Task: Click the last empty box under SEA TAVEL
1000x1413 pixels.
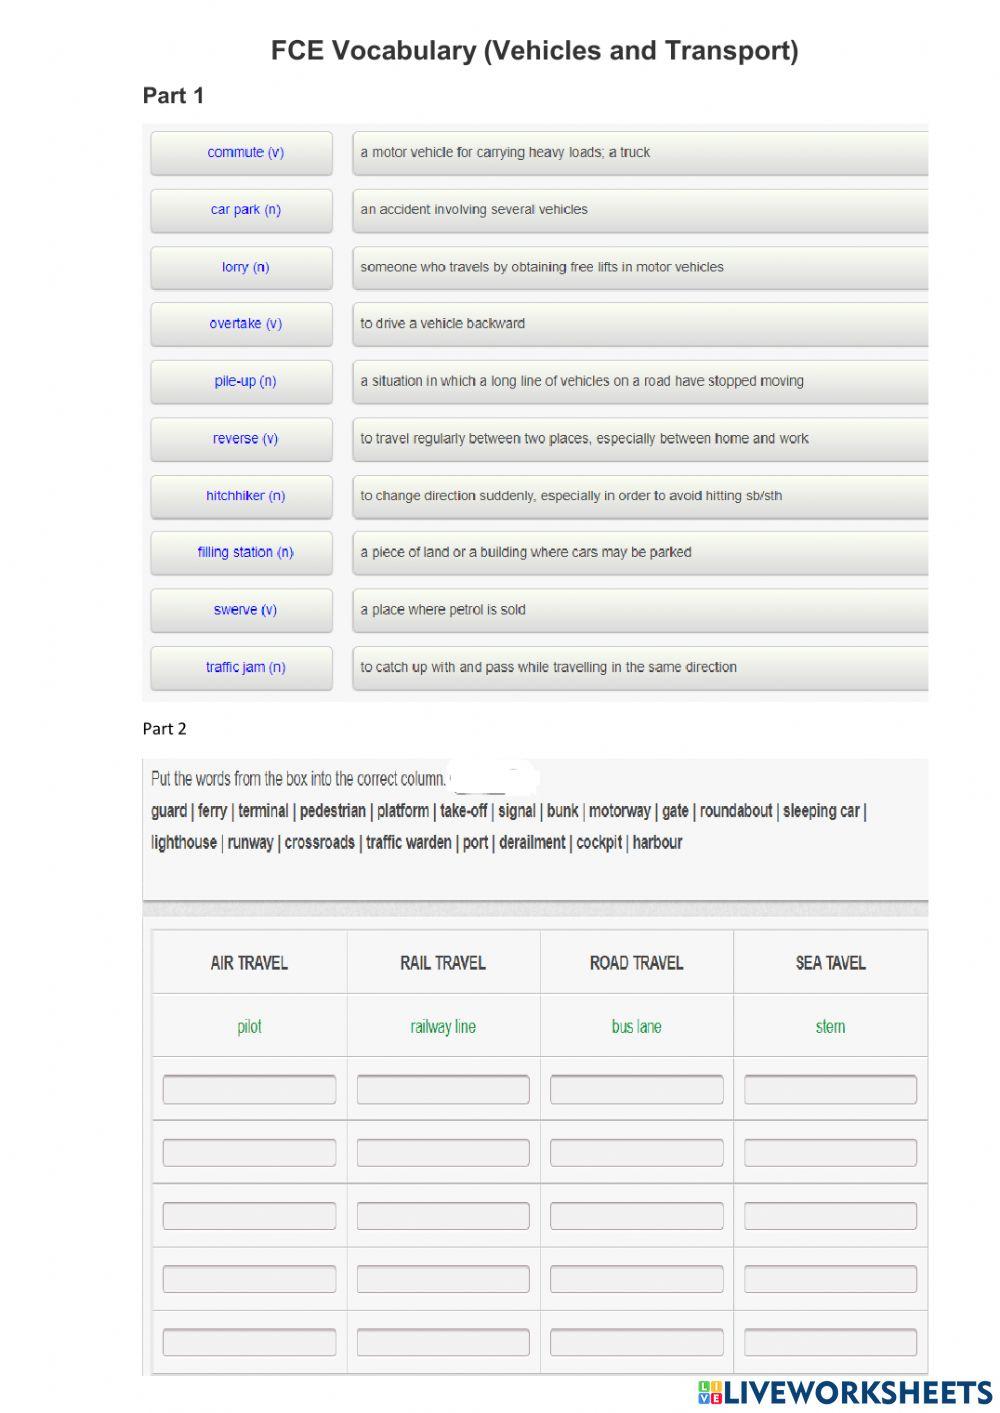Action: pos(831,1341)
